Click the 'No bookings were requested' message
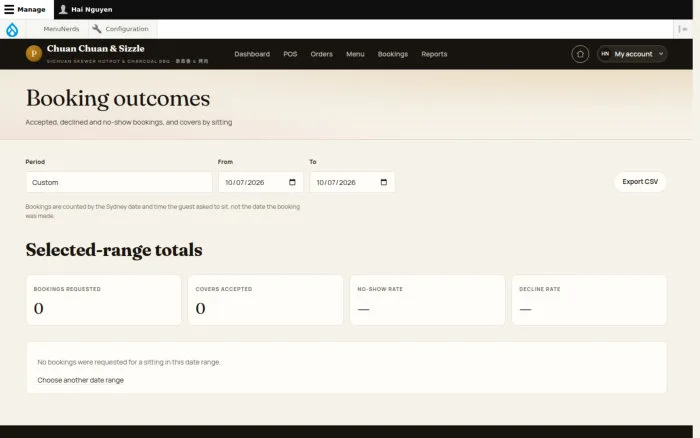This screenshot has height=438, width=700. [x=129, y=362]
